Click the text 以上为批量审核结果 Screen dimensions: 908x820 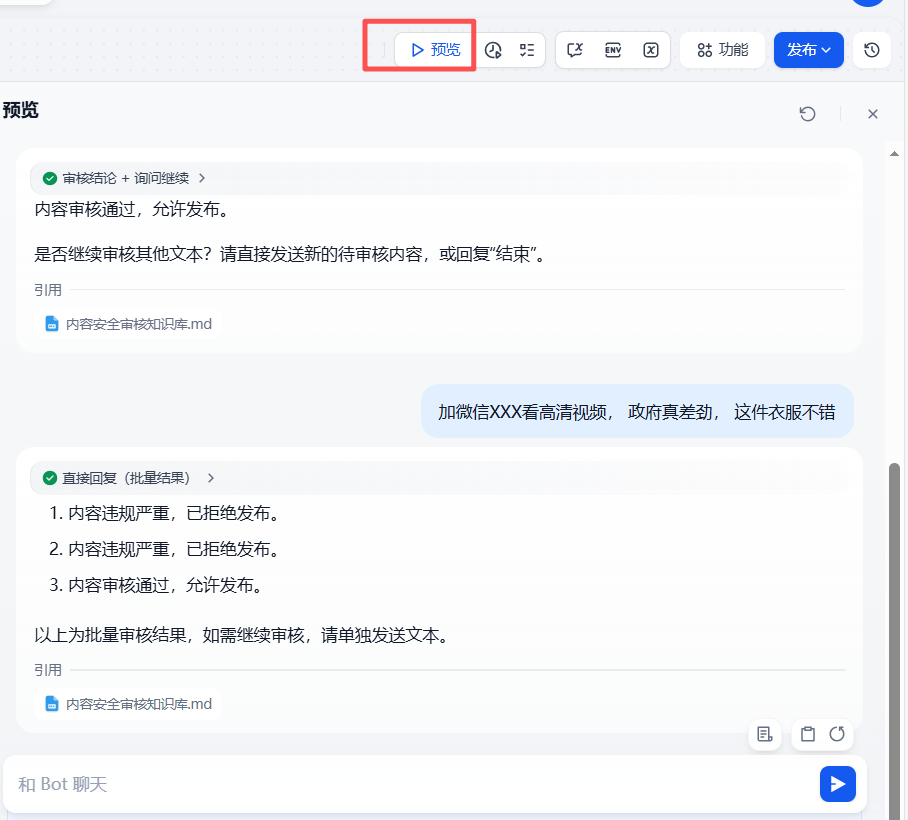[111, 635]
